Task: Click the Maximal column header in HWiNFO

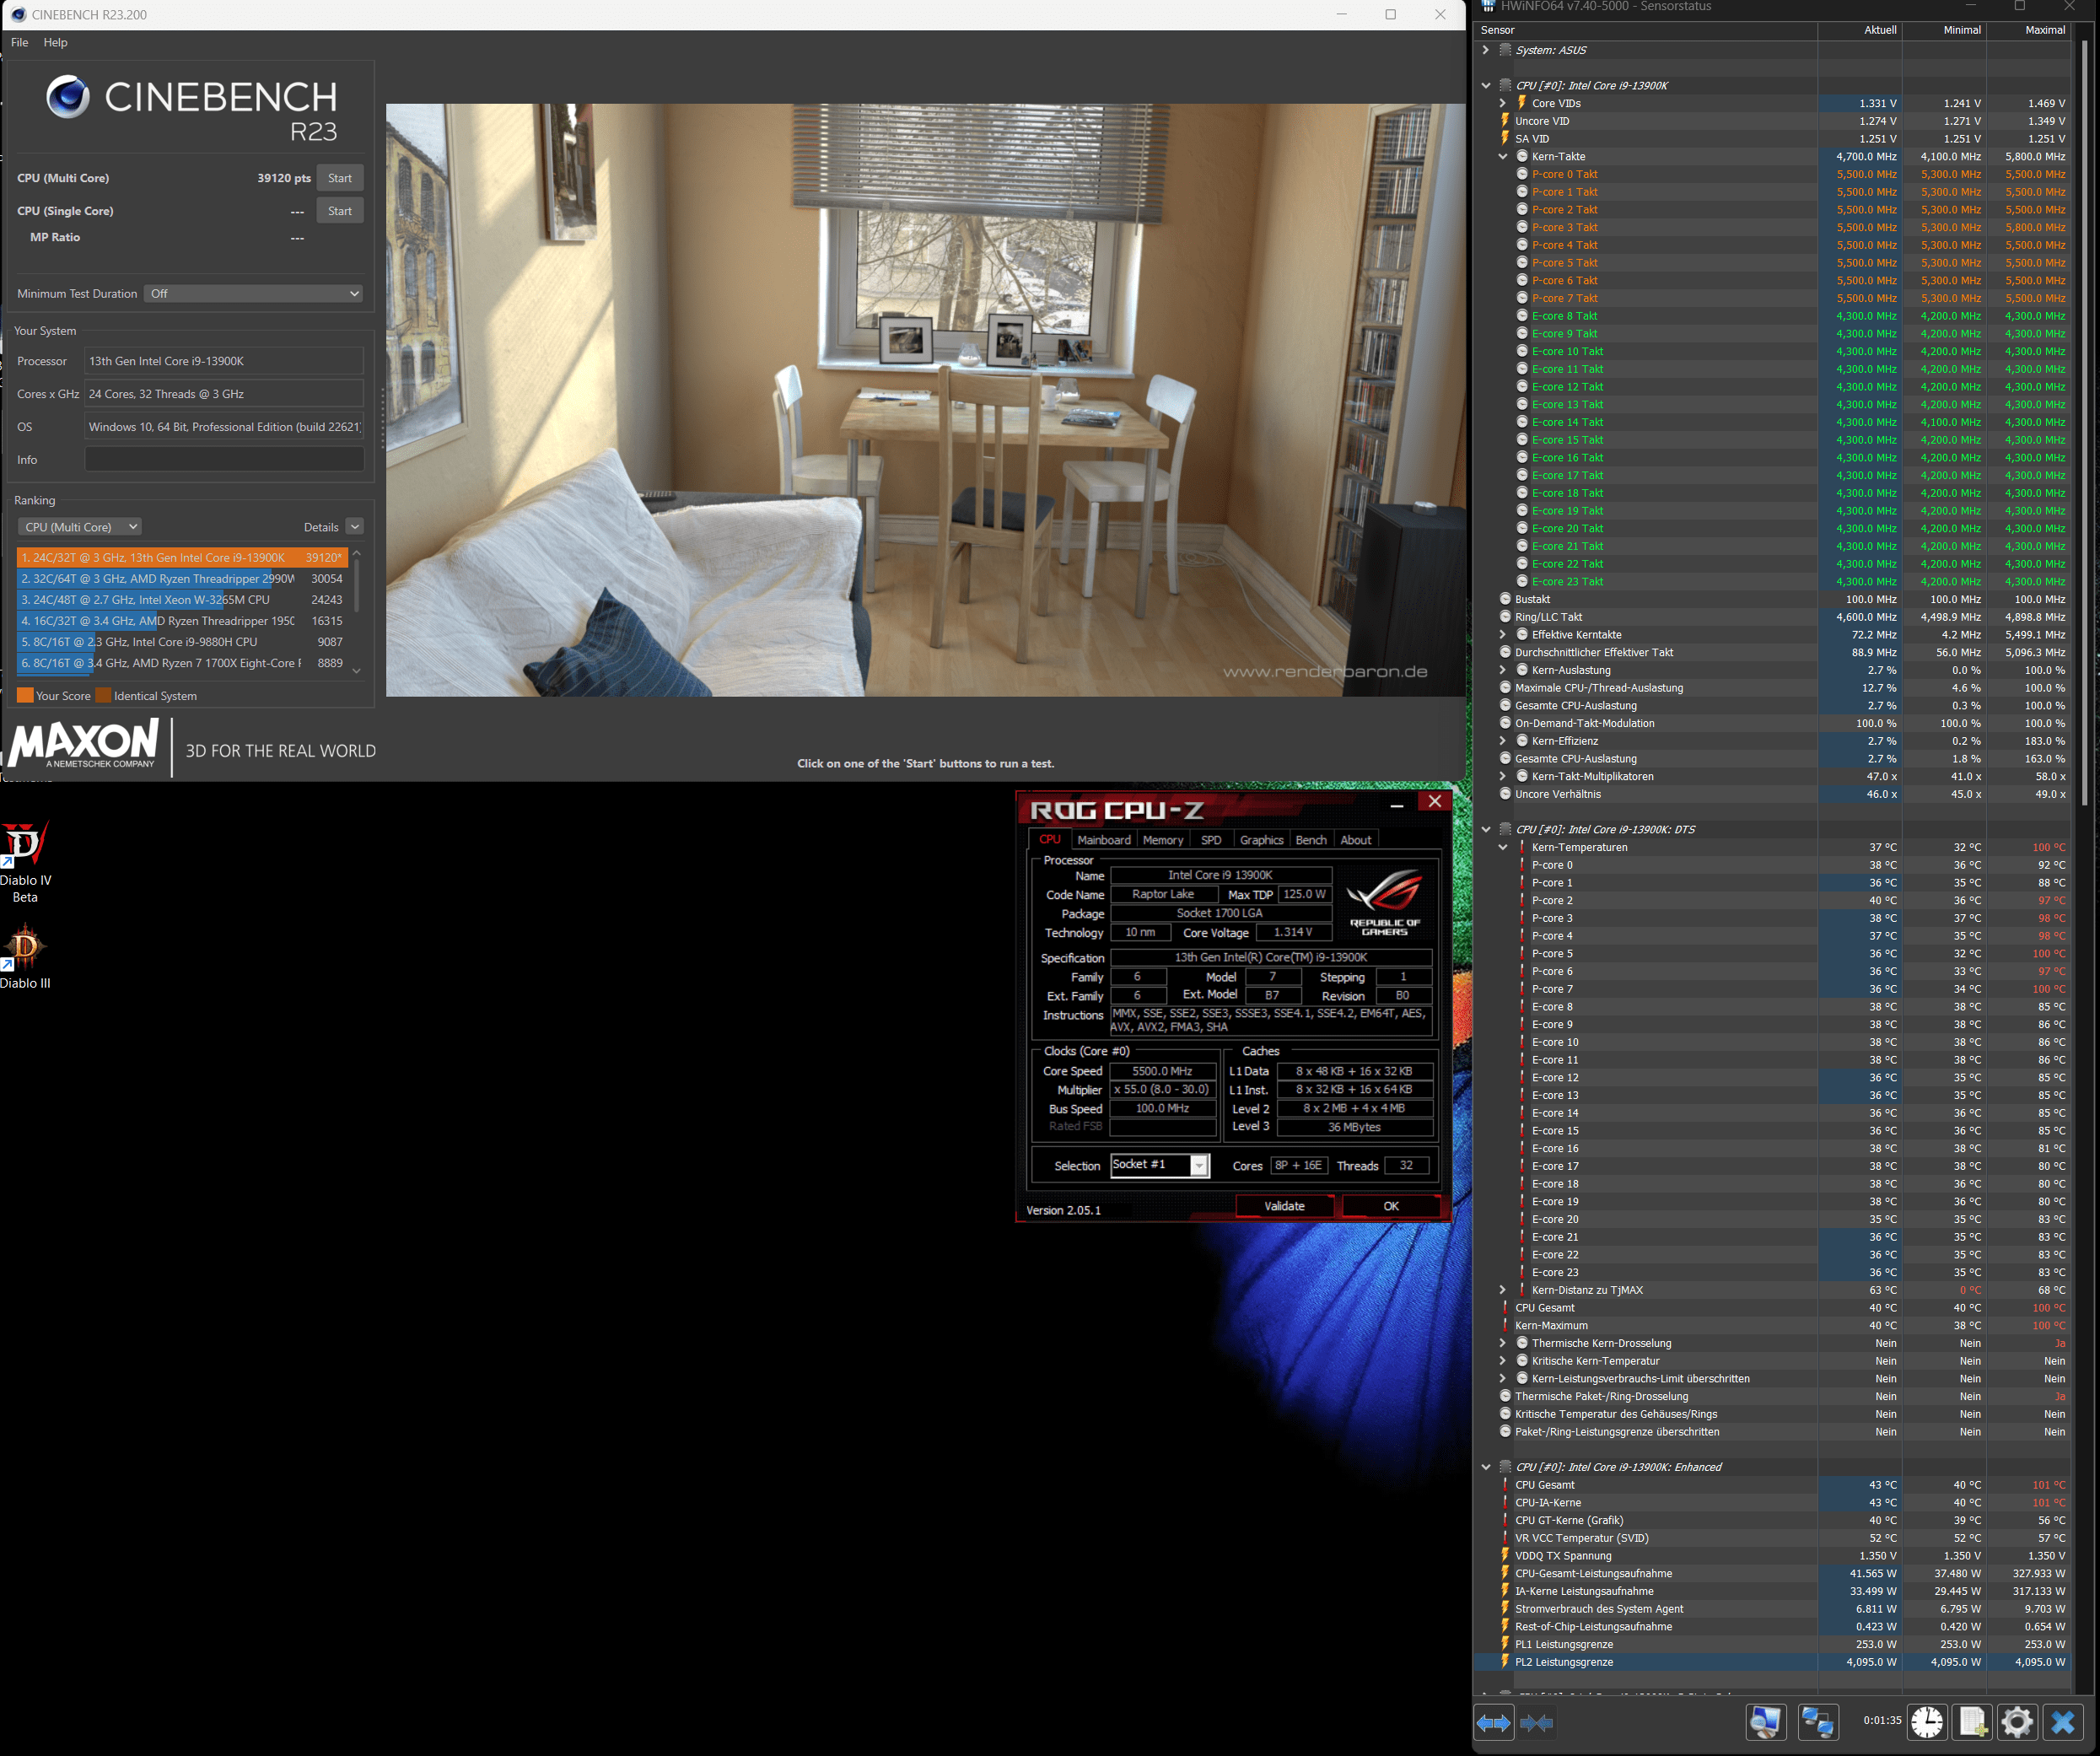Action: tap(2030, 31)
